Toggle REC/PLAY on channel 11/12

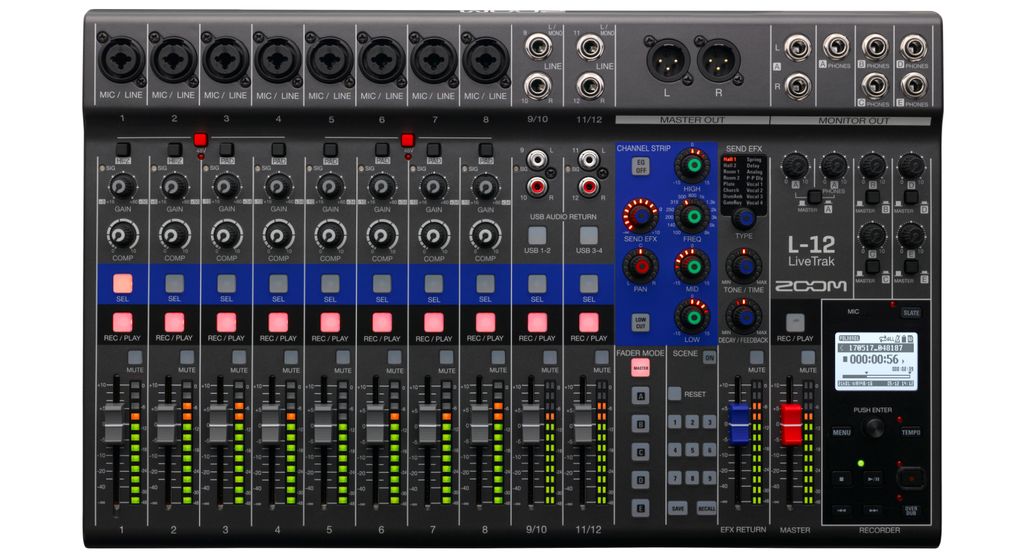click(x=588, y=323)
